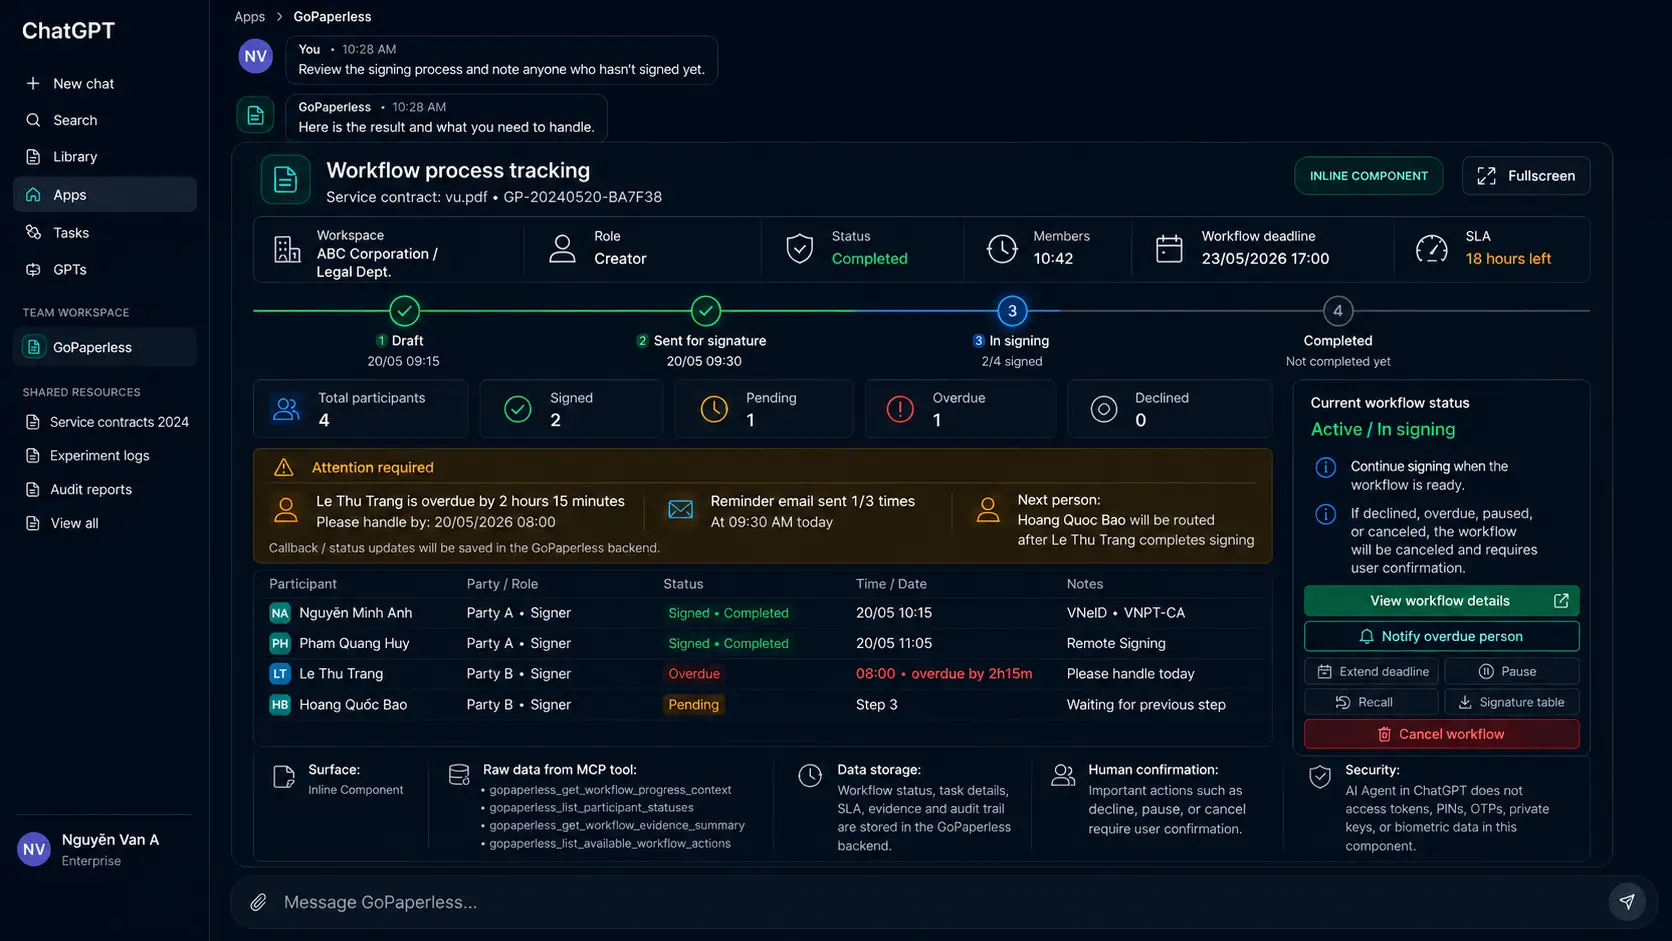Viewport: 1672px width, 941px height.
Task: Click the SLA gauge icon
Action: [1431, 249]
